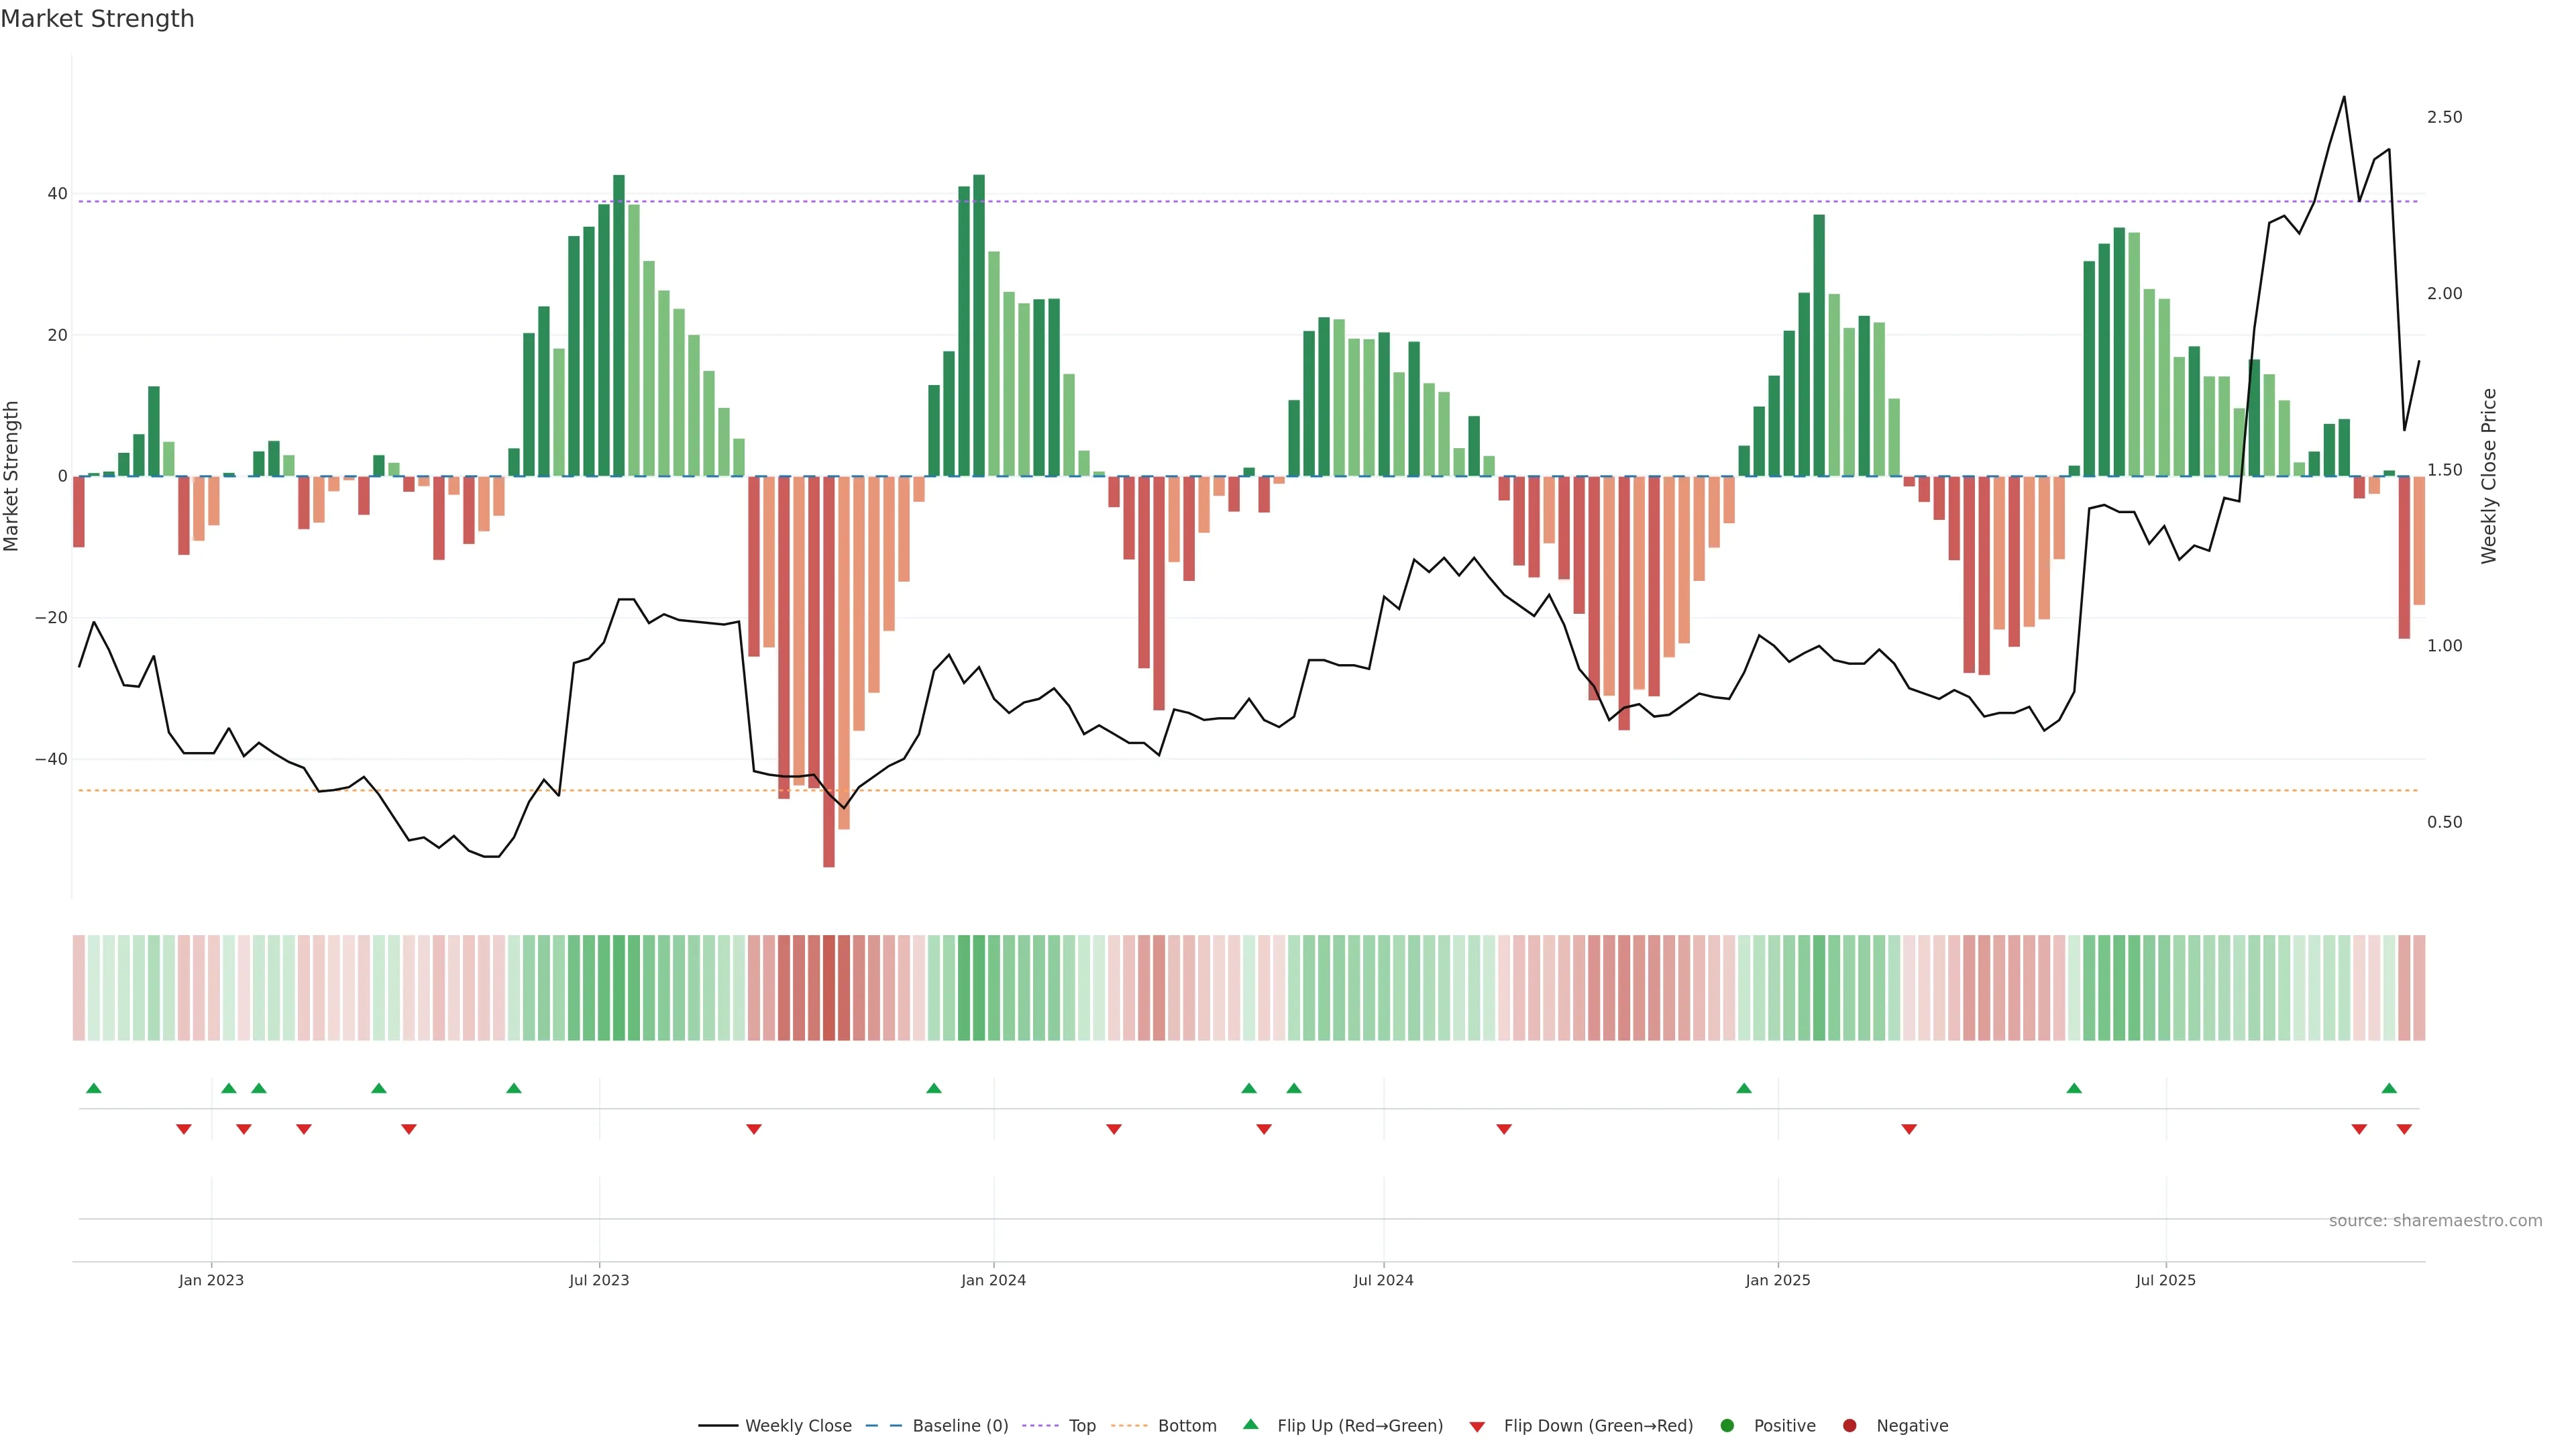This screenshot has height=1449, width=2576.
Task: Click the Market Strength chart title
Action: 97,19
